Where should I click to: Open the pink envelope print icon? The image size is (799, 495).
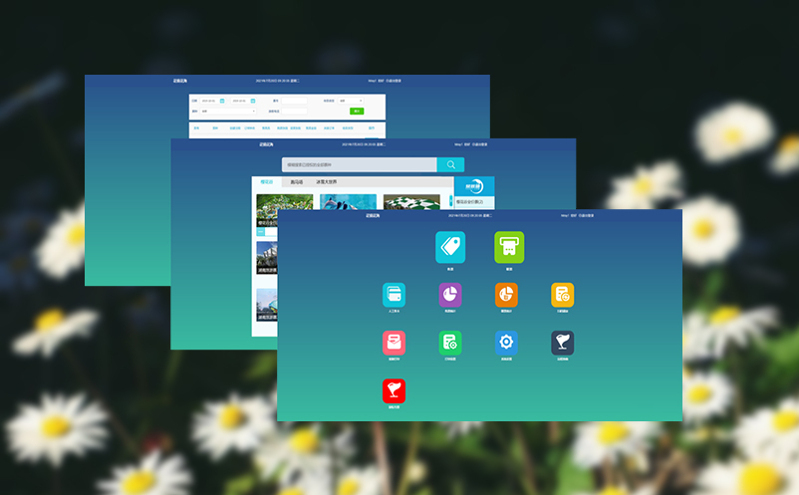click(x=394, y=342)
